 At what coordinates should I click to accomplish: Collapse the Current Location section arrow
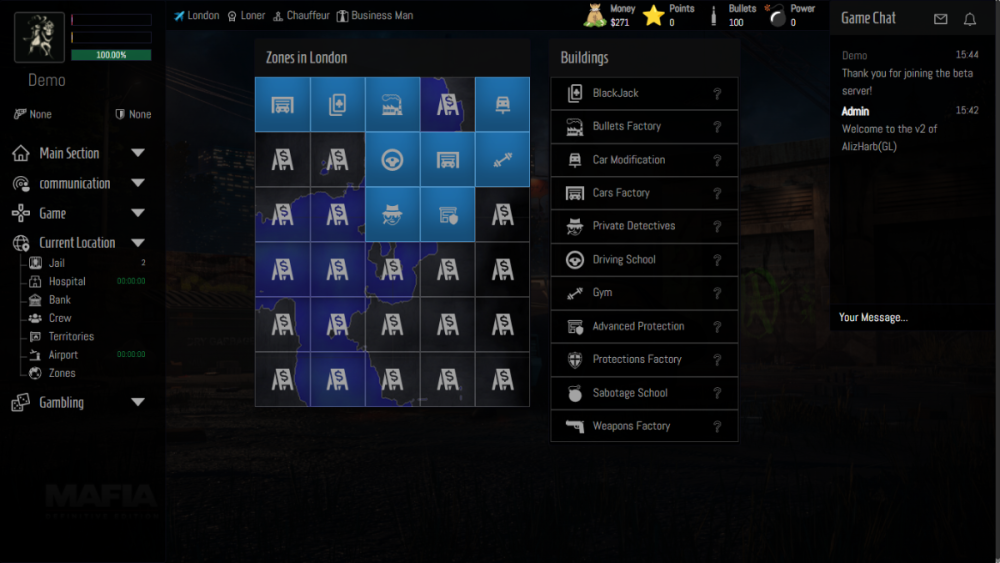click(138, 243)
